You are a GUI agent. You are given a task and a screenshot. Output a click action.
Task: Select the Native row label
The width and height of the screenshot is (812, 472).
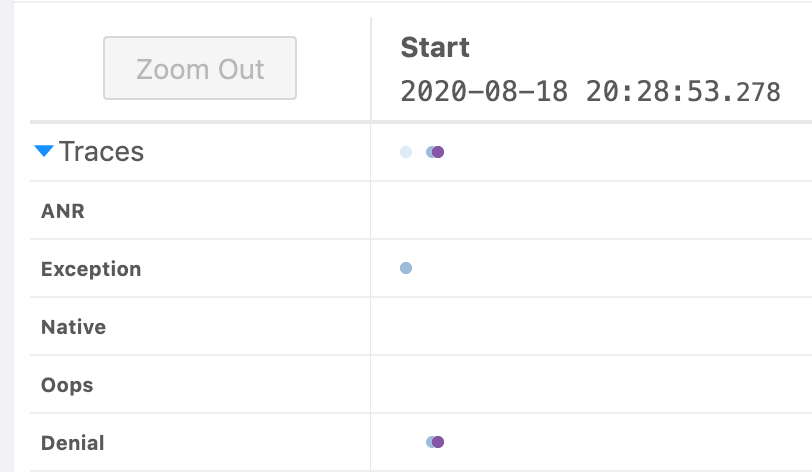73,327
